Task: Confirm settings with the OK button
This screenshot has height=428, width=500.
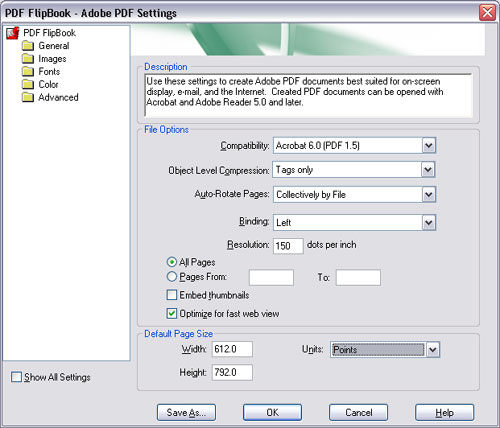Action: [x=272, y=413]
